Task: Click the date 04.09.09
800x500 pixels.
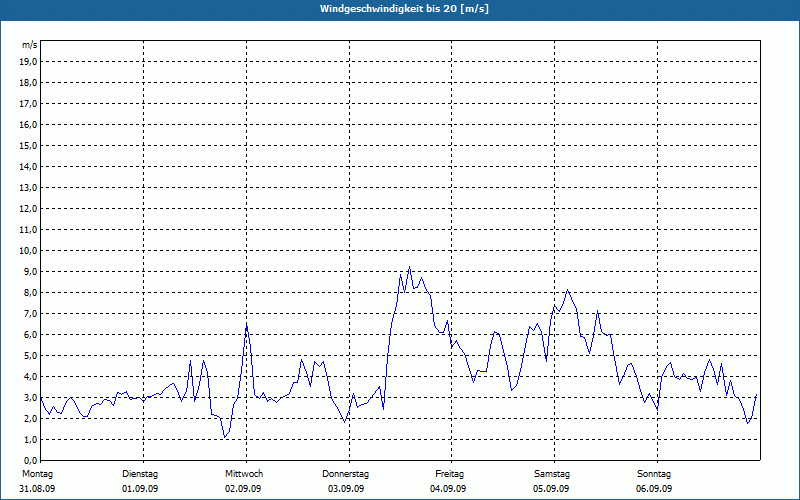Action: click(448, 489)
